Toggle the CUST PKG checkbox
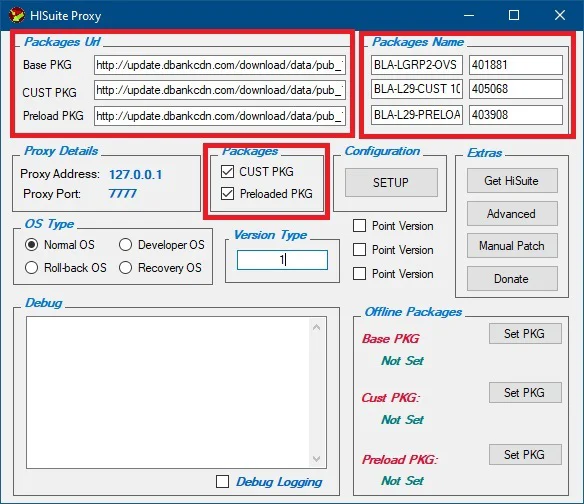 pos(228,171)
